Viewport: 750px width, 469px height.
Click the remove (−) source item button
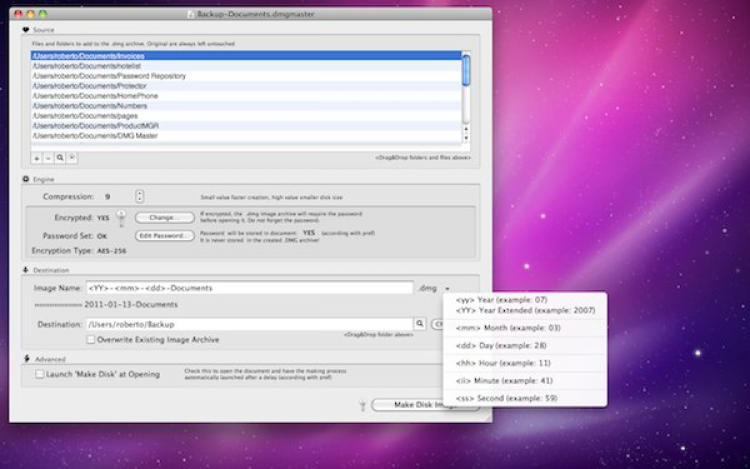point(48,158)
